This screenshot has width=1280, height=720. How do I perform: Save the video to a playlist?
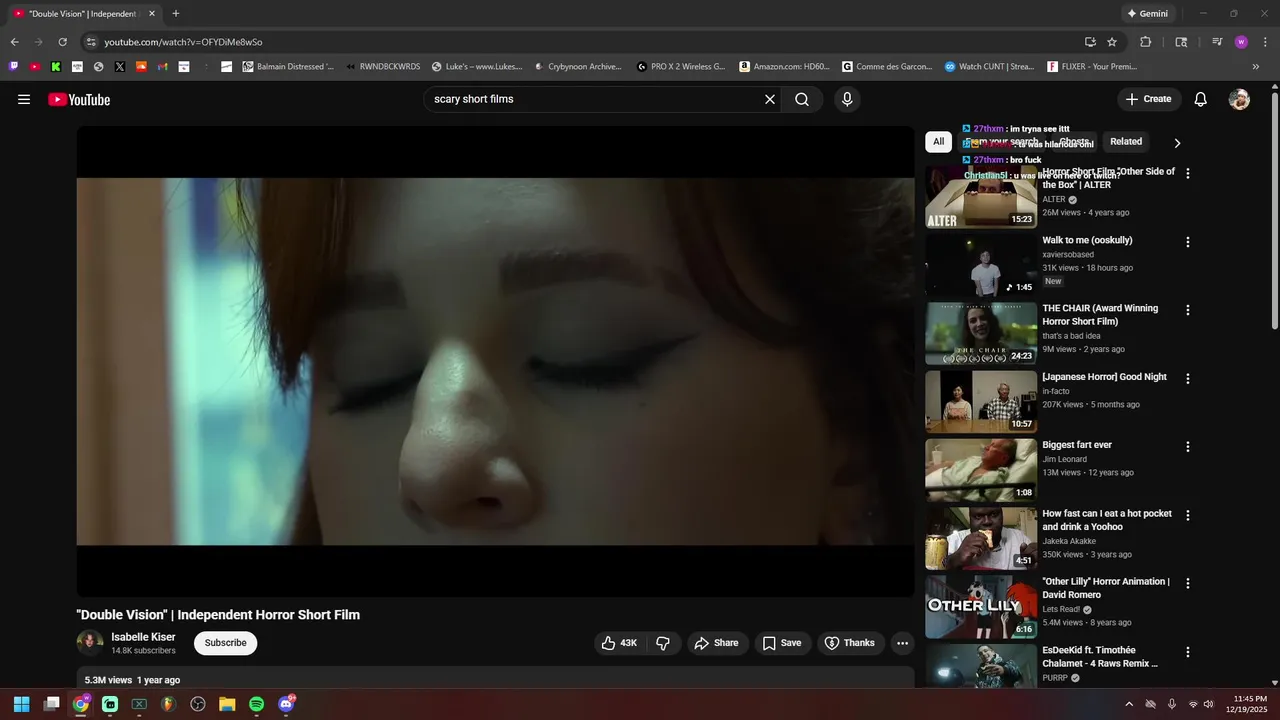click(x=782, y=643)
